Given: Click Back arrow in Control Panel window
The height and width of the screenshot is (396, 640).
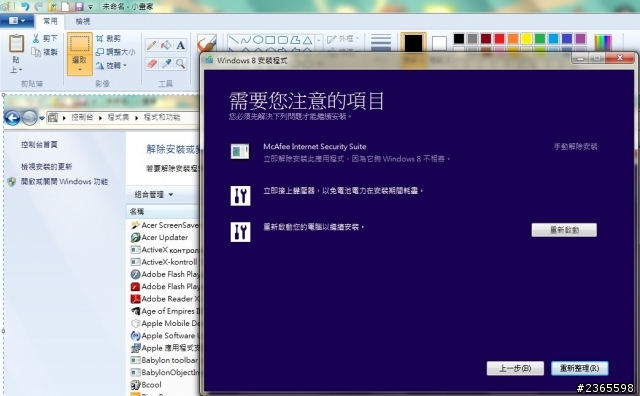Looking at the screenshot, I should (12, 118).
